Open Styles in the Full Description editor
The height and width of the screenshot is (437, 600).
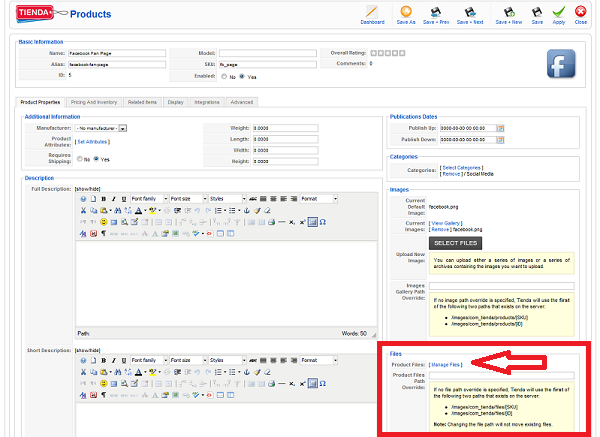click(227, 199)
